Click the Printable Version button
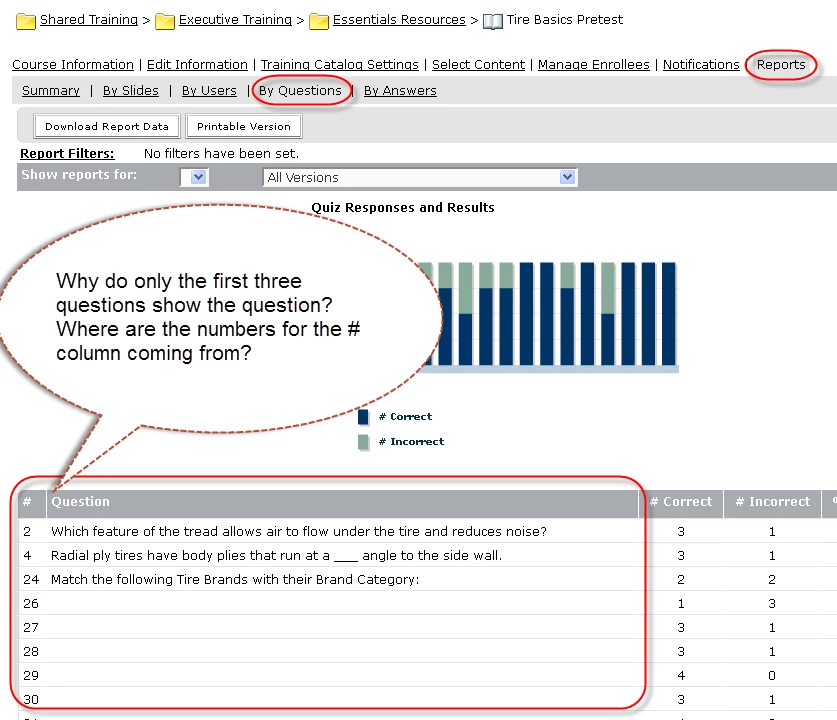The height and width of the screenshot is (720, 837). coord(244,126)
